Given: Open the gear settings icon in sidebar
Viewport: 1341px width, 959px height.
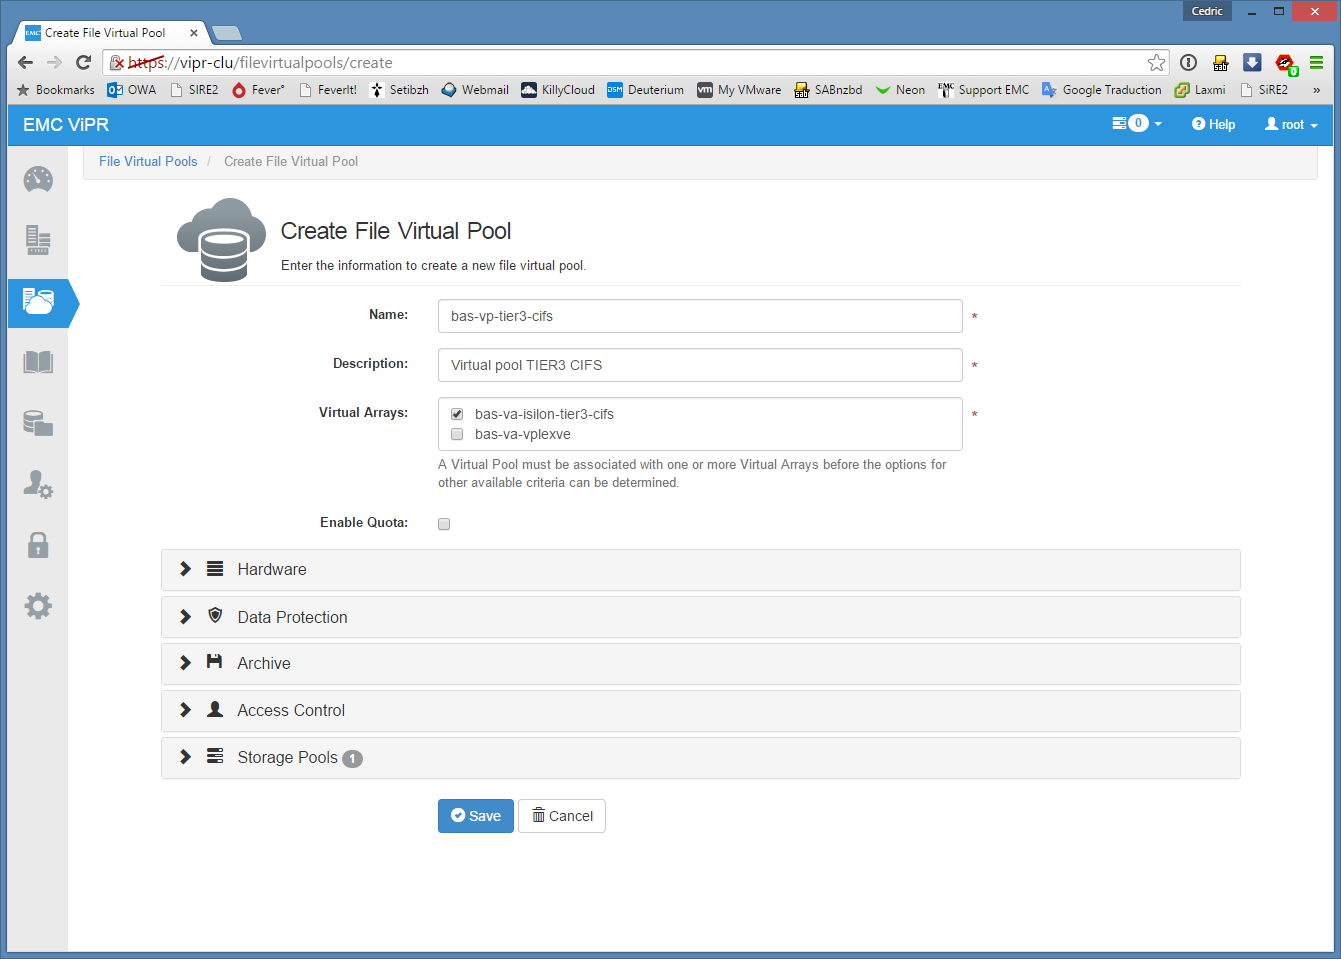Looking at the screenshot, I should (x=38, y=606).
